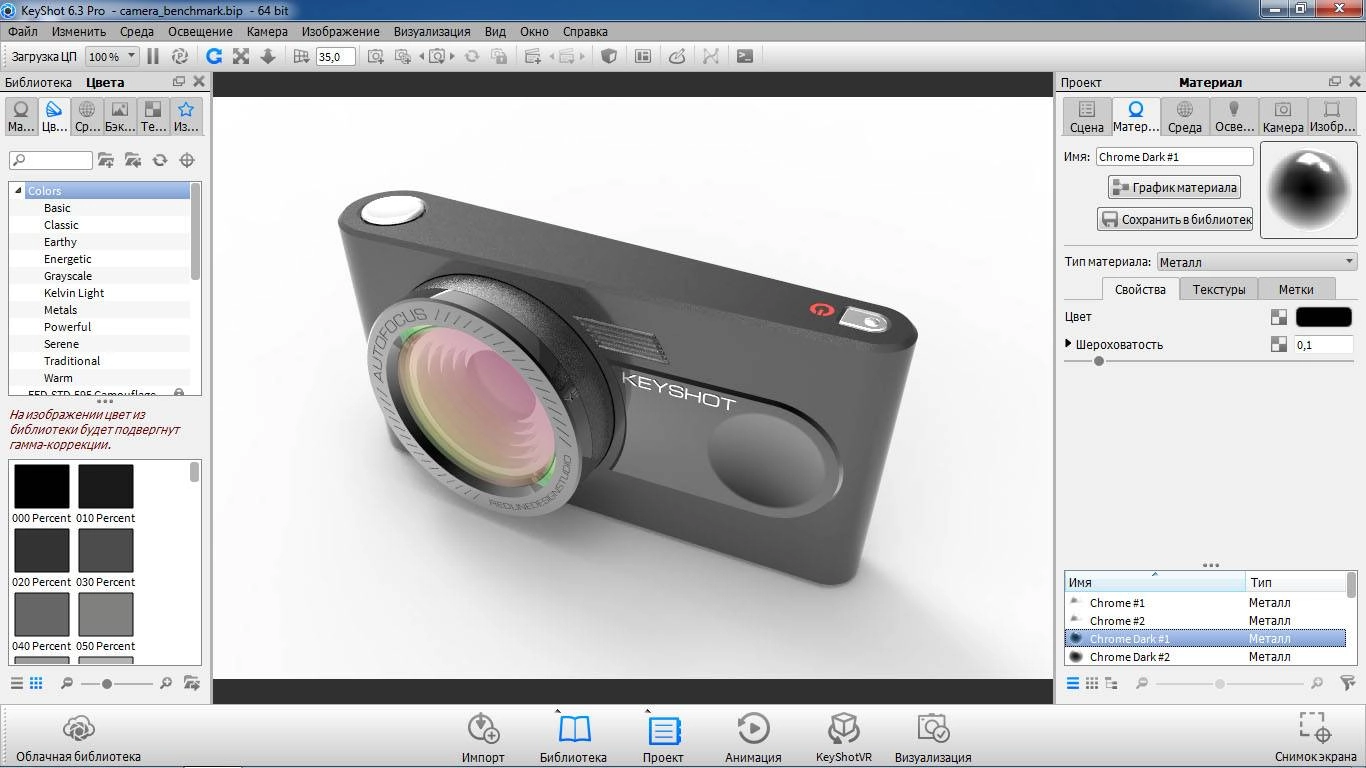Open the Файл menu

pyautogui.click(x=22, y=31)
